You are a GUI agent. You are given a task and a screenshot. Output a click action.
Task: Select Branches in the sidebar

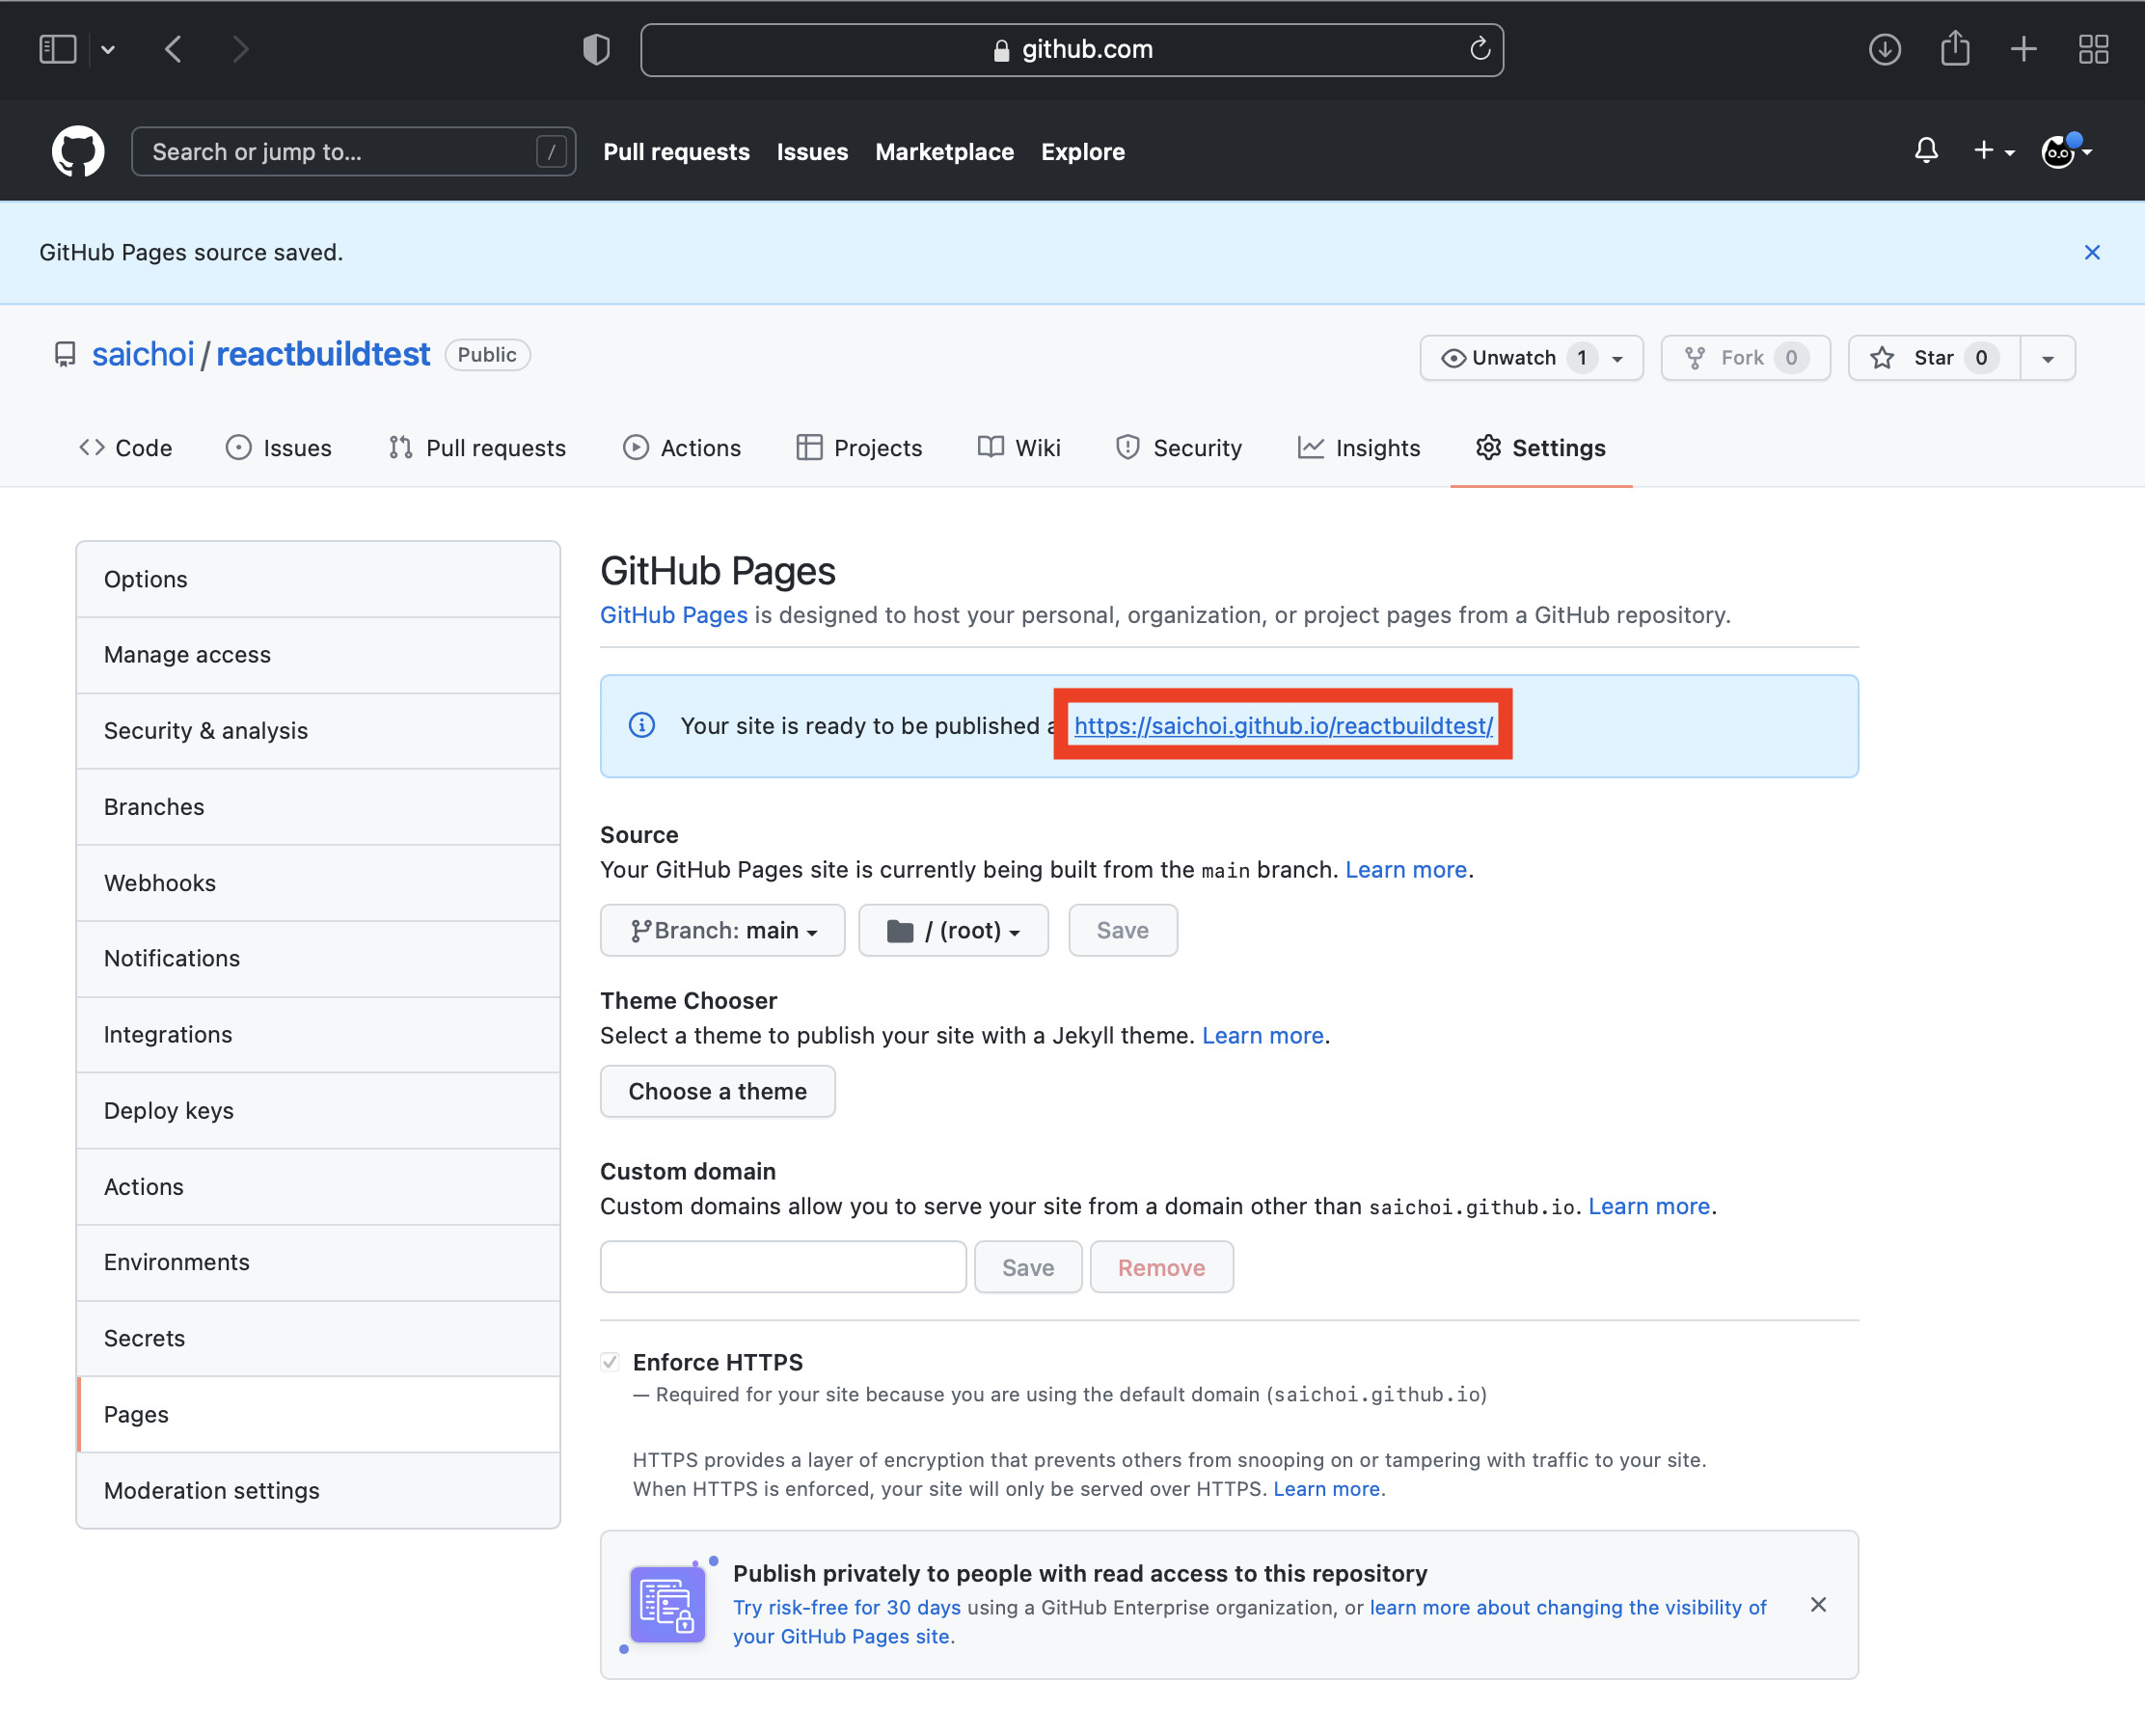[x=318, y=807]
